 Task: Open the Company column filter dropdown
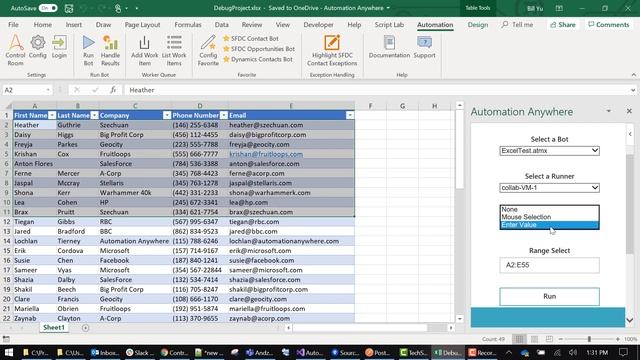click(x=167, y=116)
